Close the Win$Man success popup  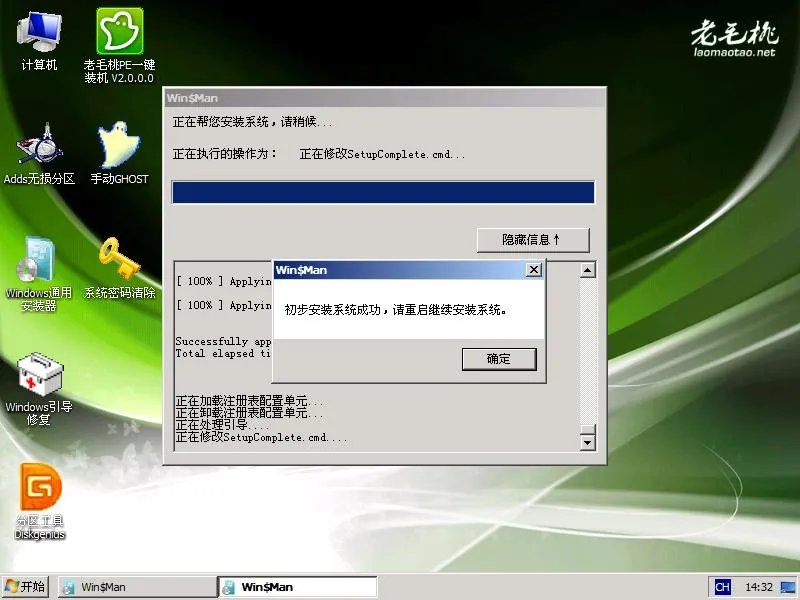533,269
